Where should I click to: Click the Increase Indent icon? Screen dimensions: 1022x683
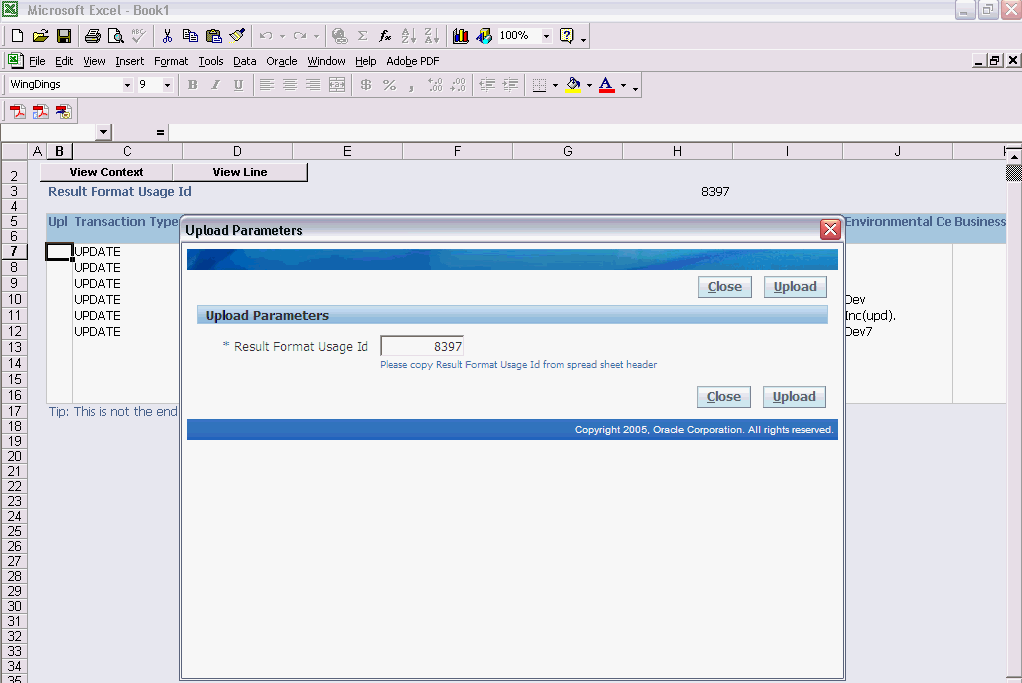point(510,85)
